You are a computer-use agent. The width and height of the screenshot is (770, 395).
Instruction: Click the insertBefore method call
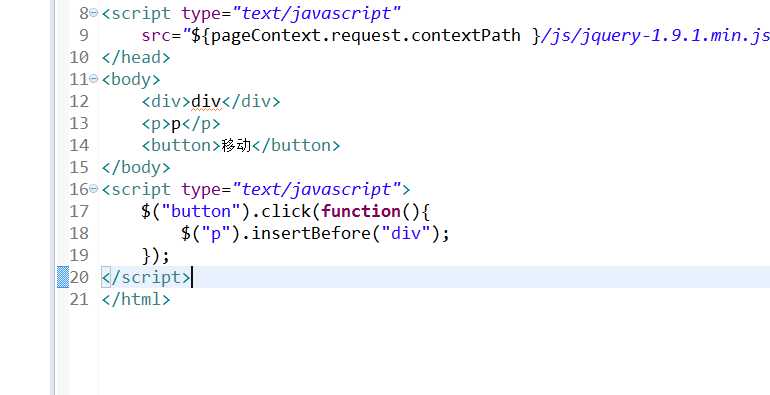pos(311,233)
